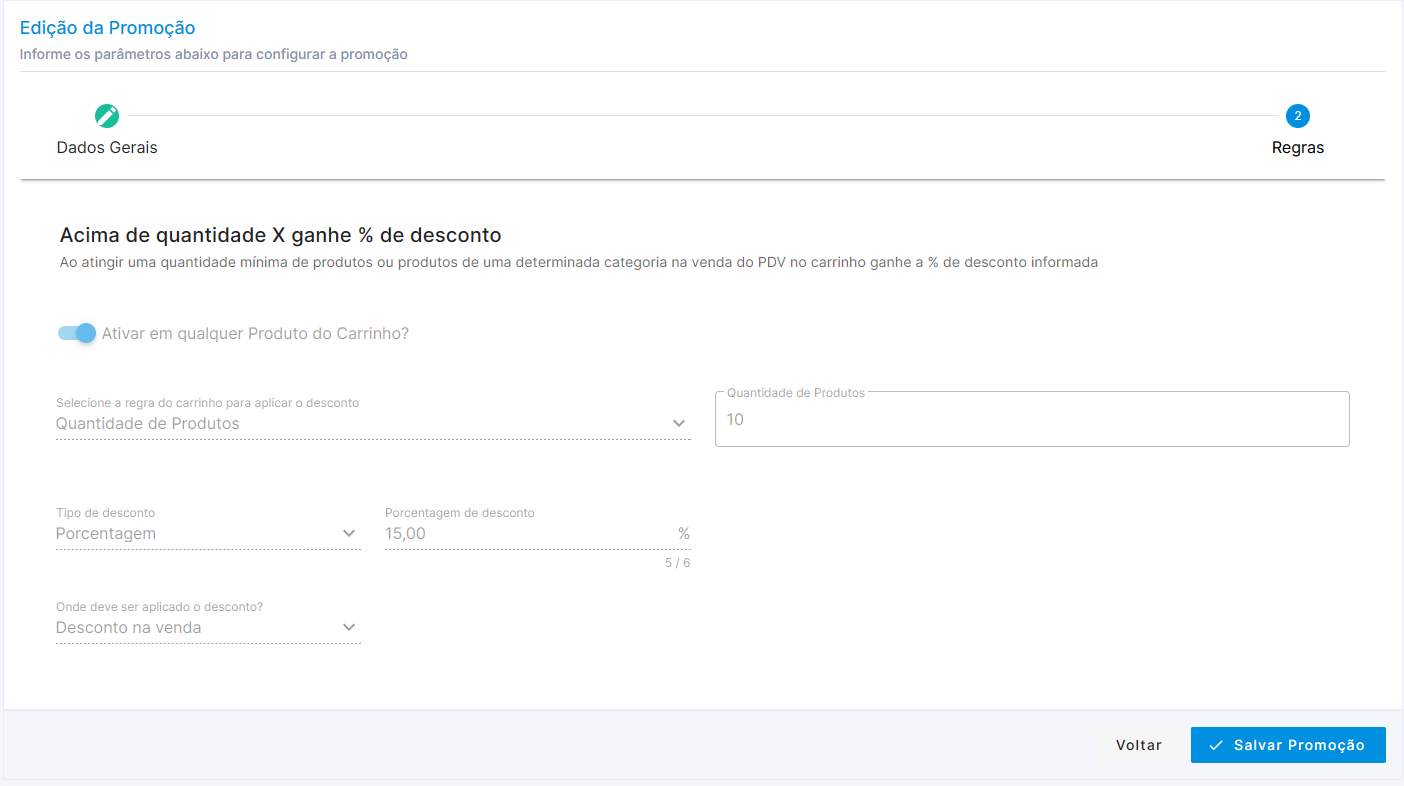
Task: Click the 'Acima de quantidade X' rule heading
Action: pos(280,235)
